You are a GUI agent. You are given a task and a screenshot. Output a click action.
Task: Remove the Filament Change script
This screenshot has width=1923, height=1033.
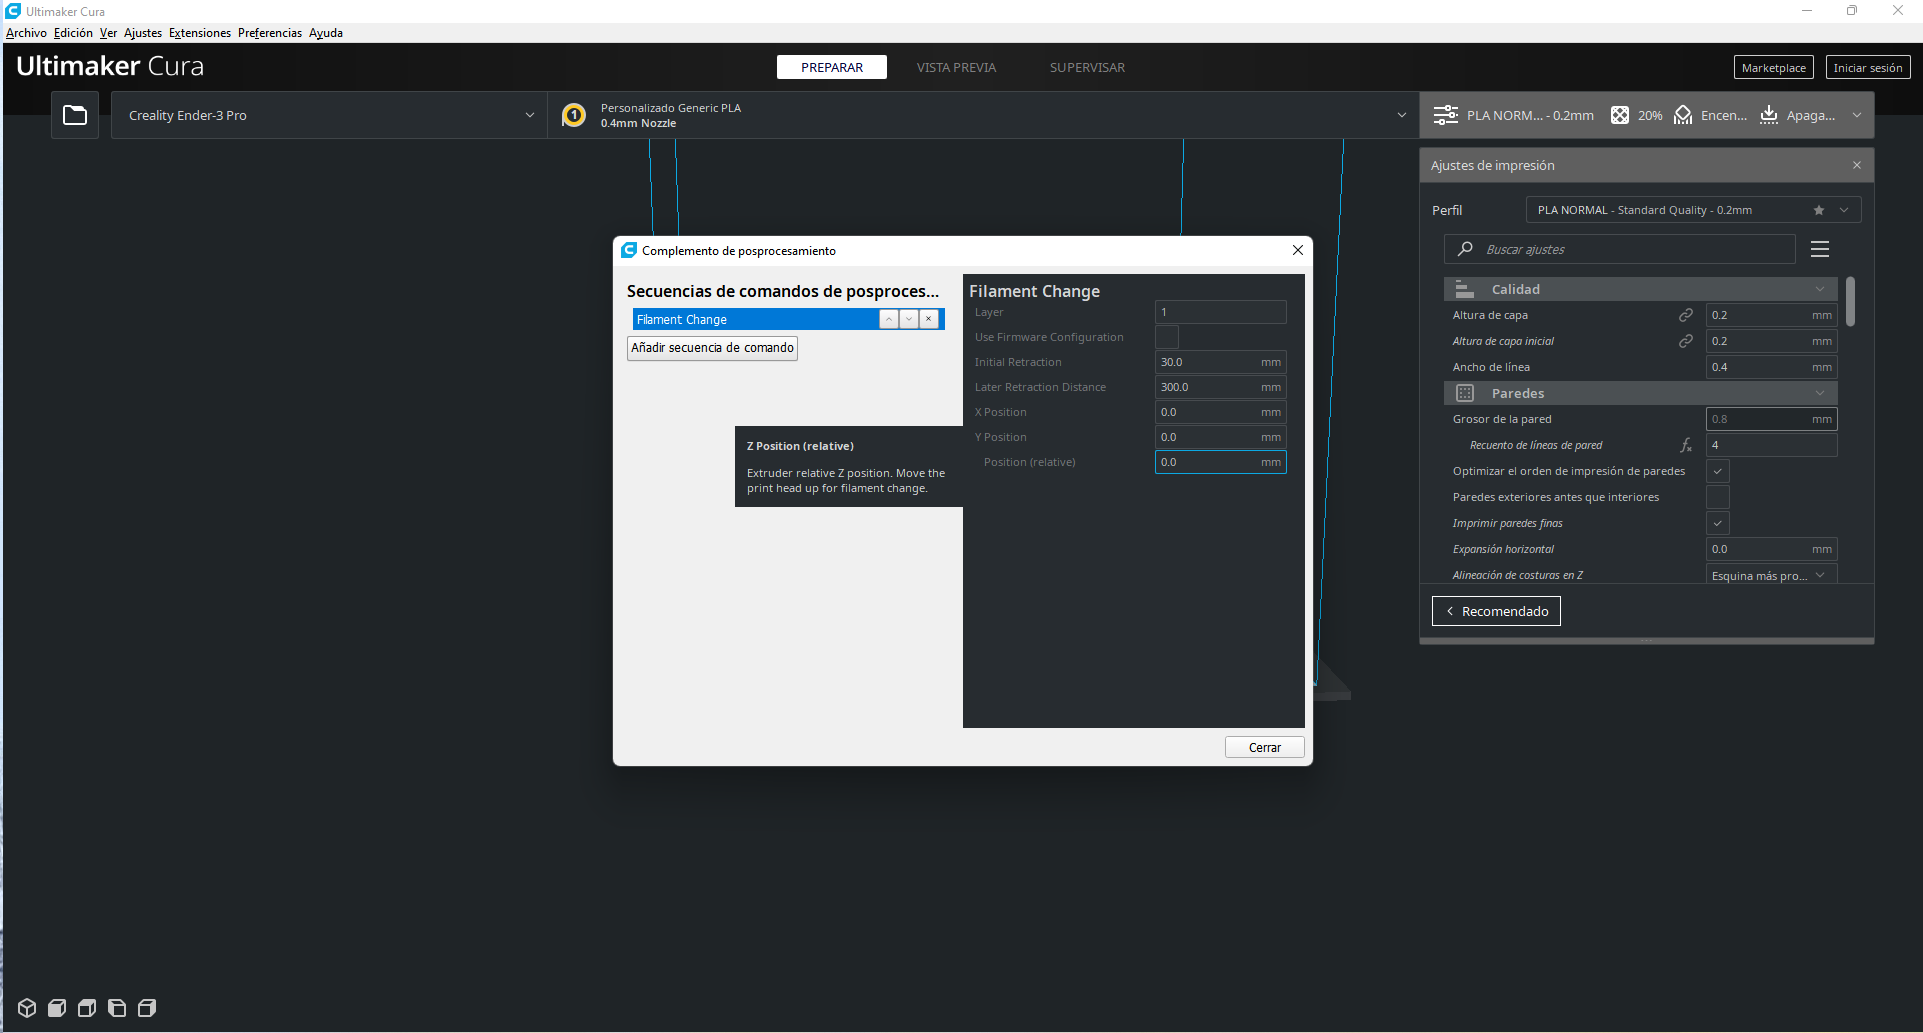(929, 319)
